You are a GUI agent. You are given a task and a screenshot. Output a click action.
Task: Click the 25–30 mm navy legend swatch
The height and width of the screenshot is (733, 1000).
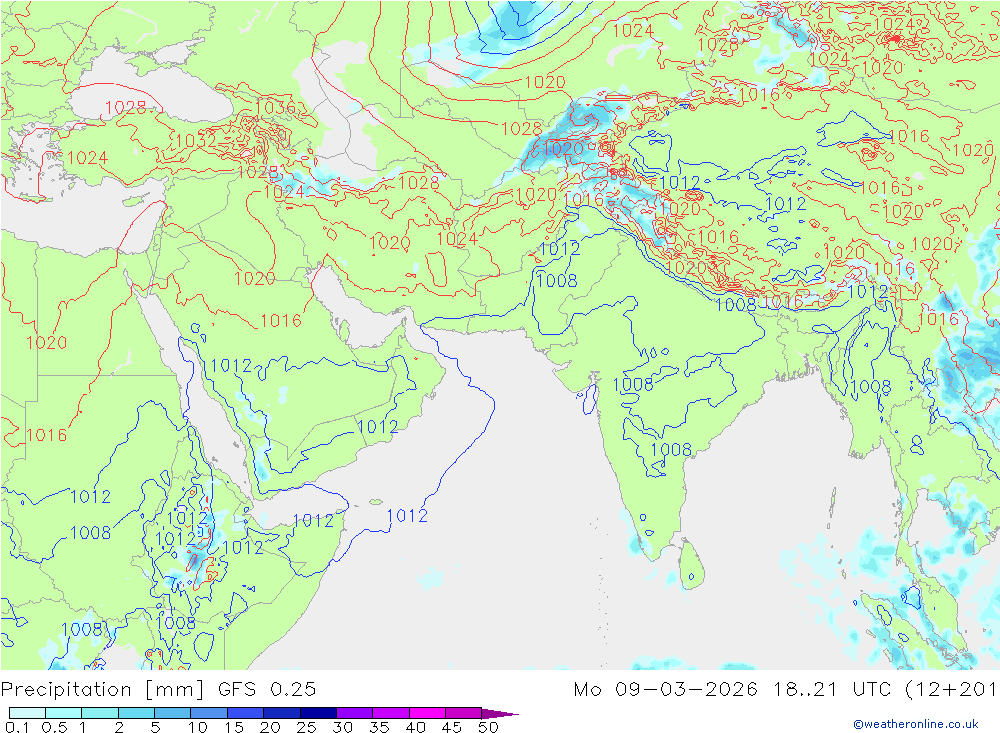click(318, 713)
